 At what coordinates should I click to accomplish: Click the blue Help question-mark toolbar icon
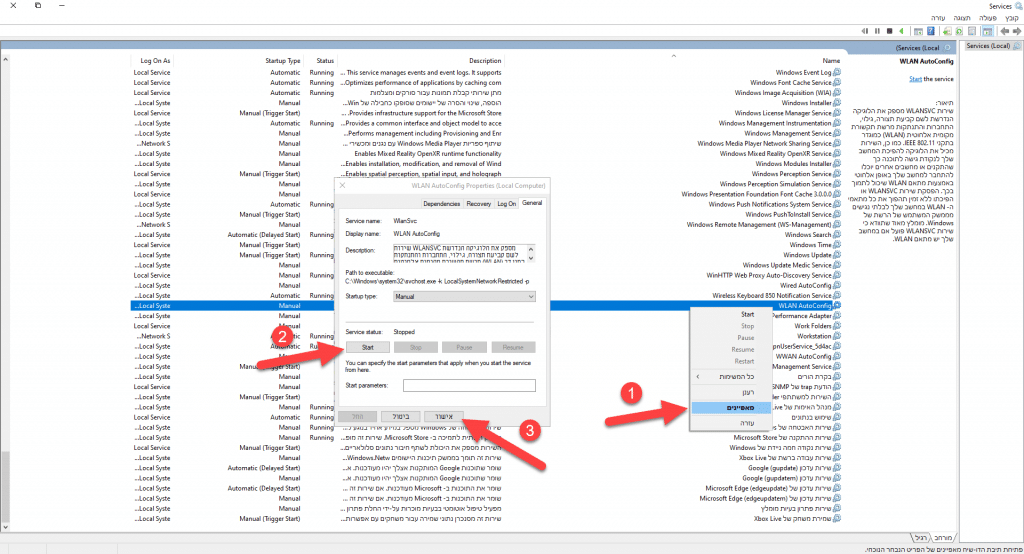pyautogui.click(x=931, y=31)
